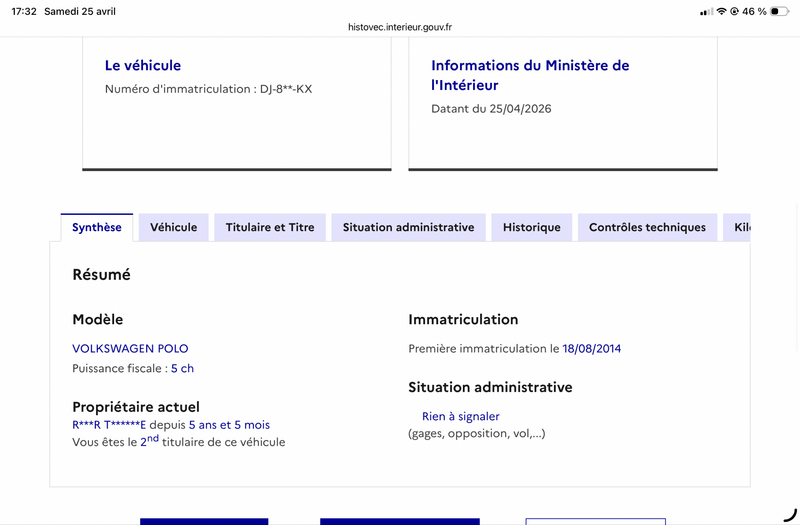Open the Titulaire et Titre tab

(270, 227)
